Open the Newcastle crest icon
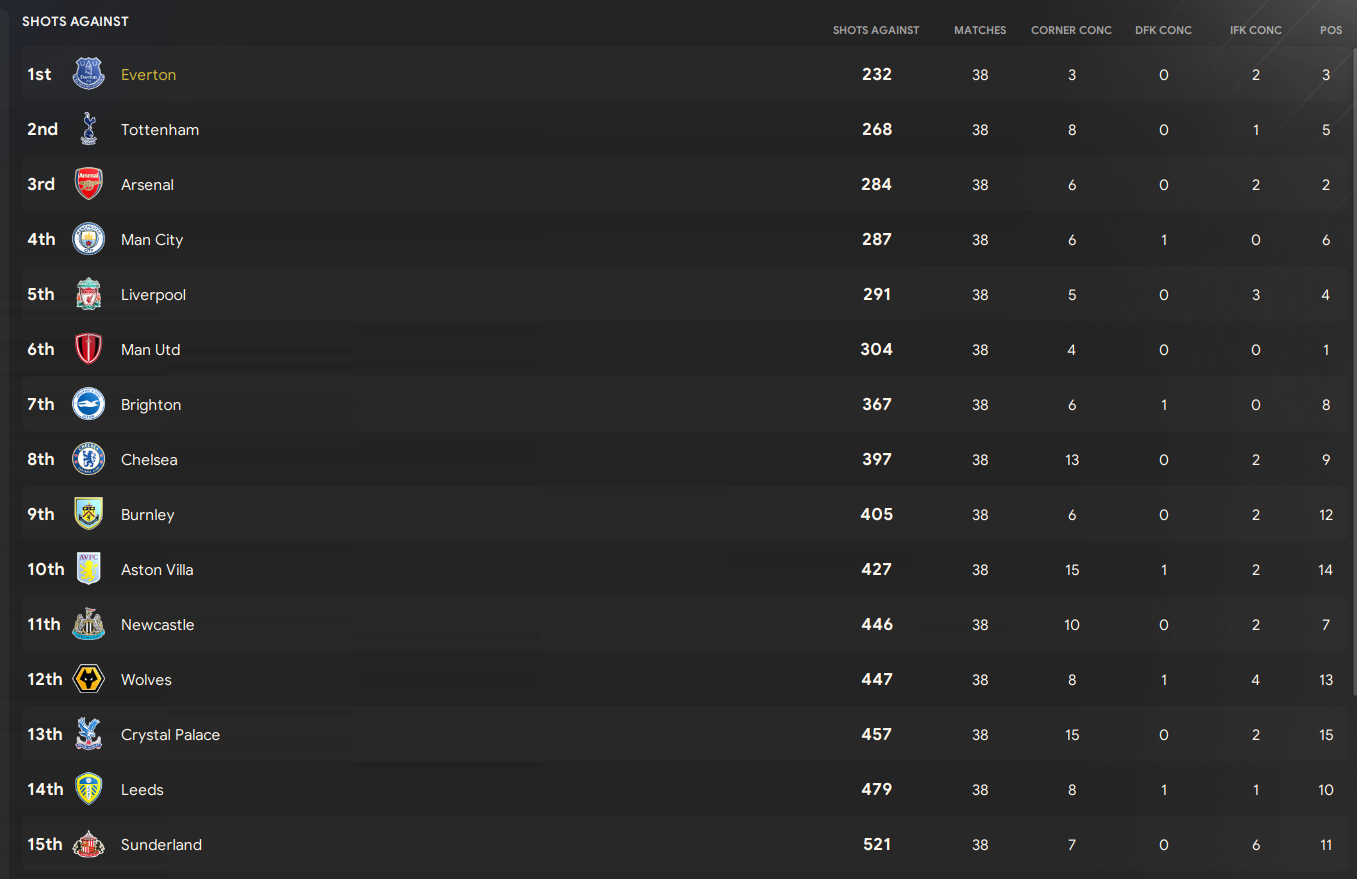 pos(89,624)
